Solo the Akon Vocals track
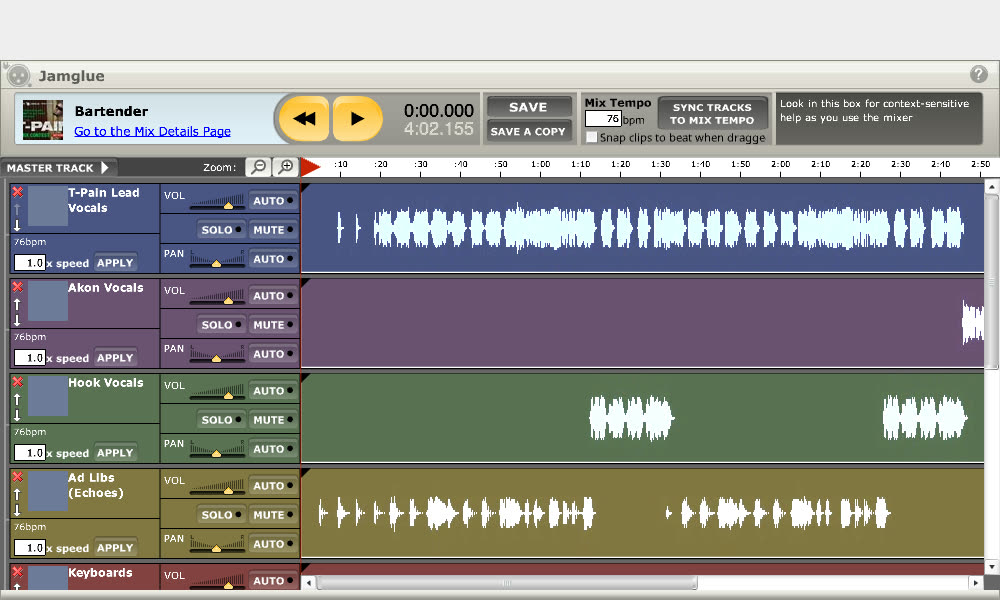 click(221, 325)
